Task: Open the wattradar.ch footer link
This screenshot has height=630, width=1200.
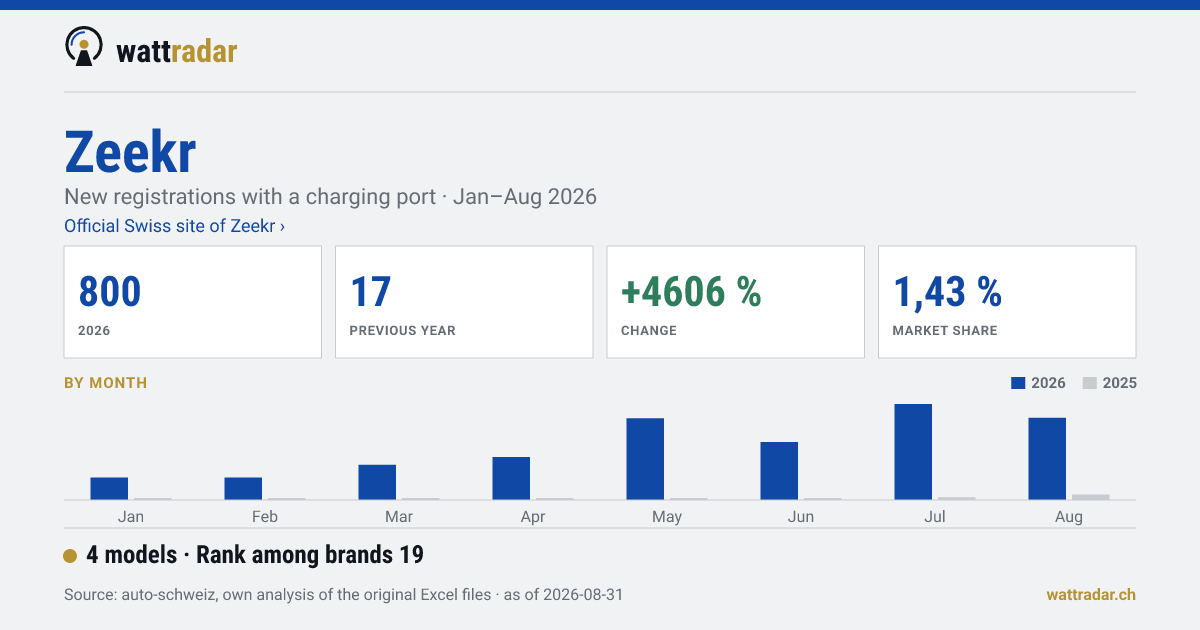Action: (1091, 594)
